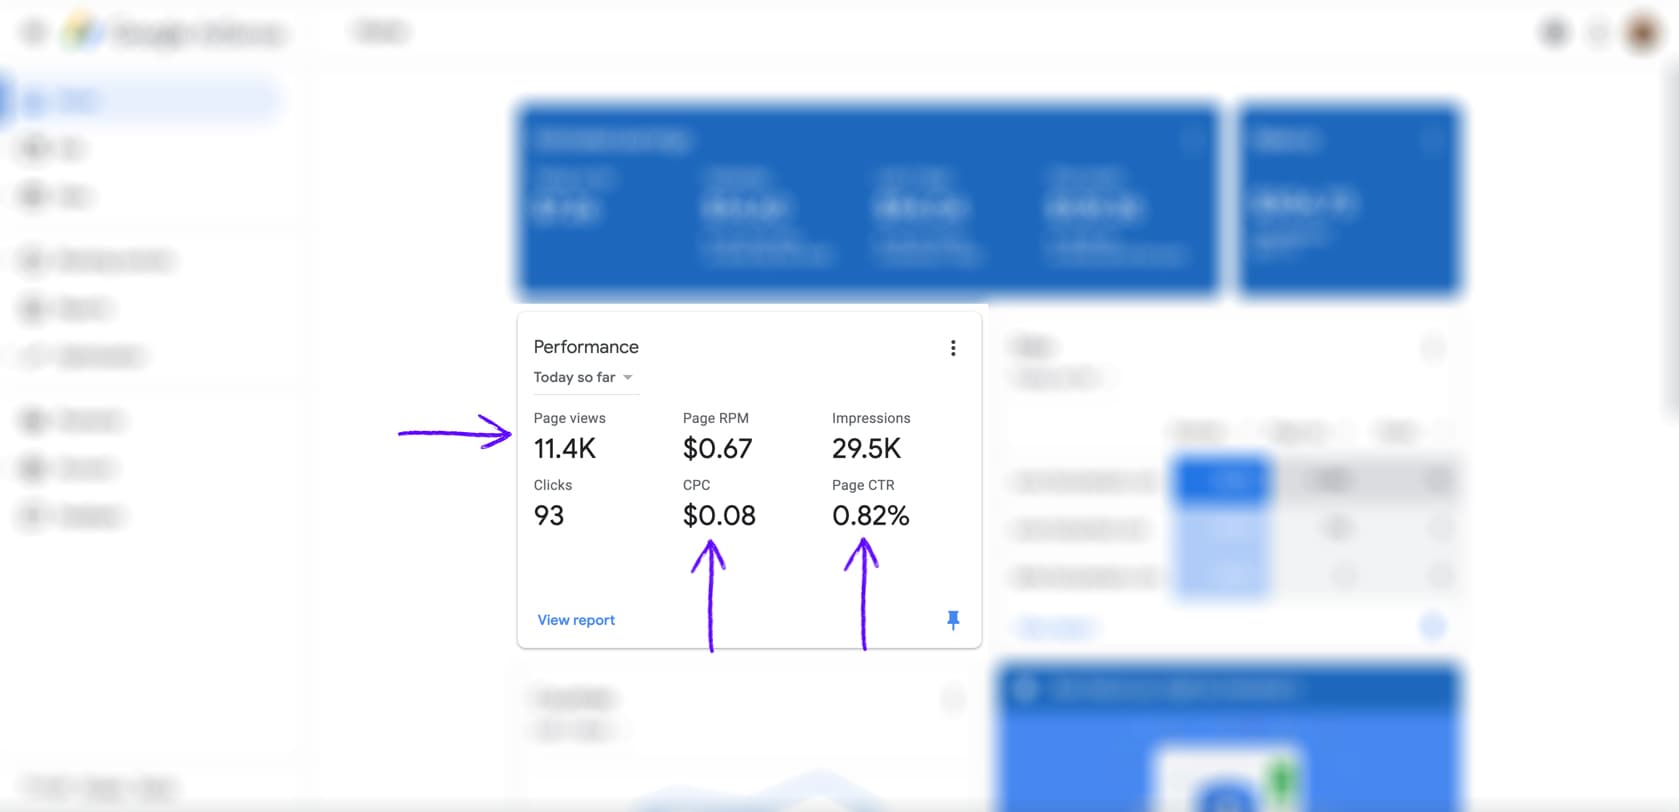This screenshot has width=1679, height=812.
Task: Click the Clicks value 93
Action: [x=549, y=516]
